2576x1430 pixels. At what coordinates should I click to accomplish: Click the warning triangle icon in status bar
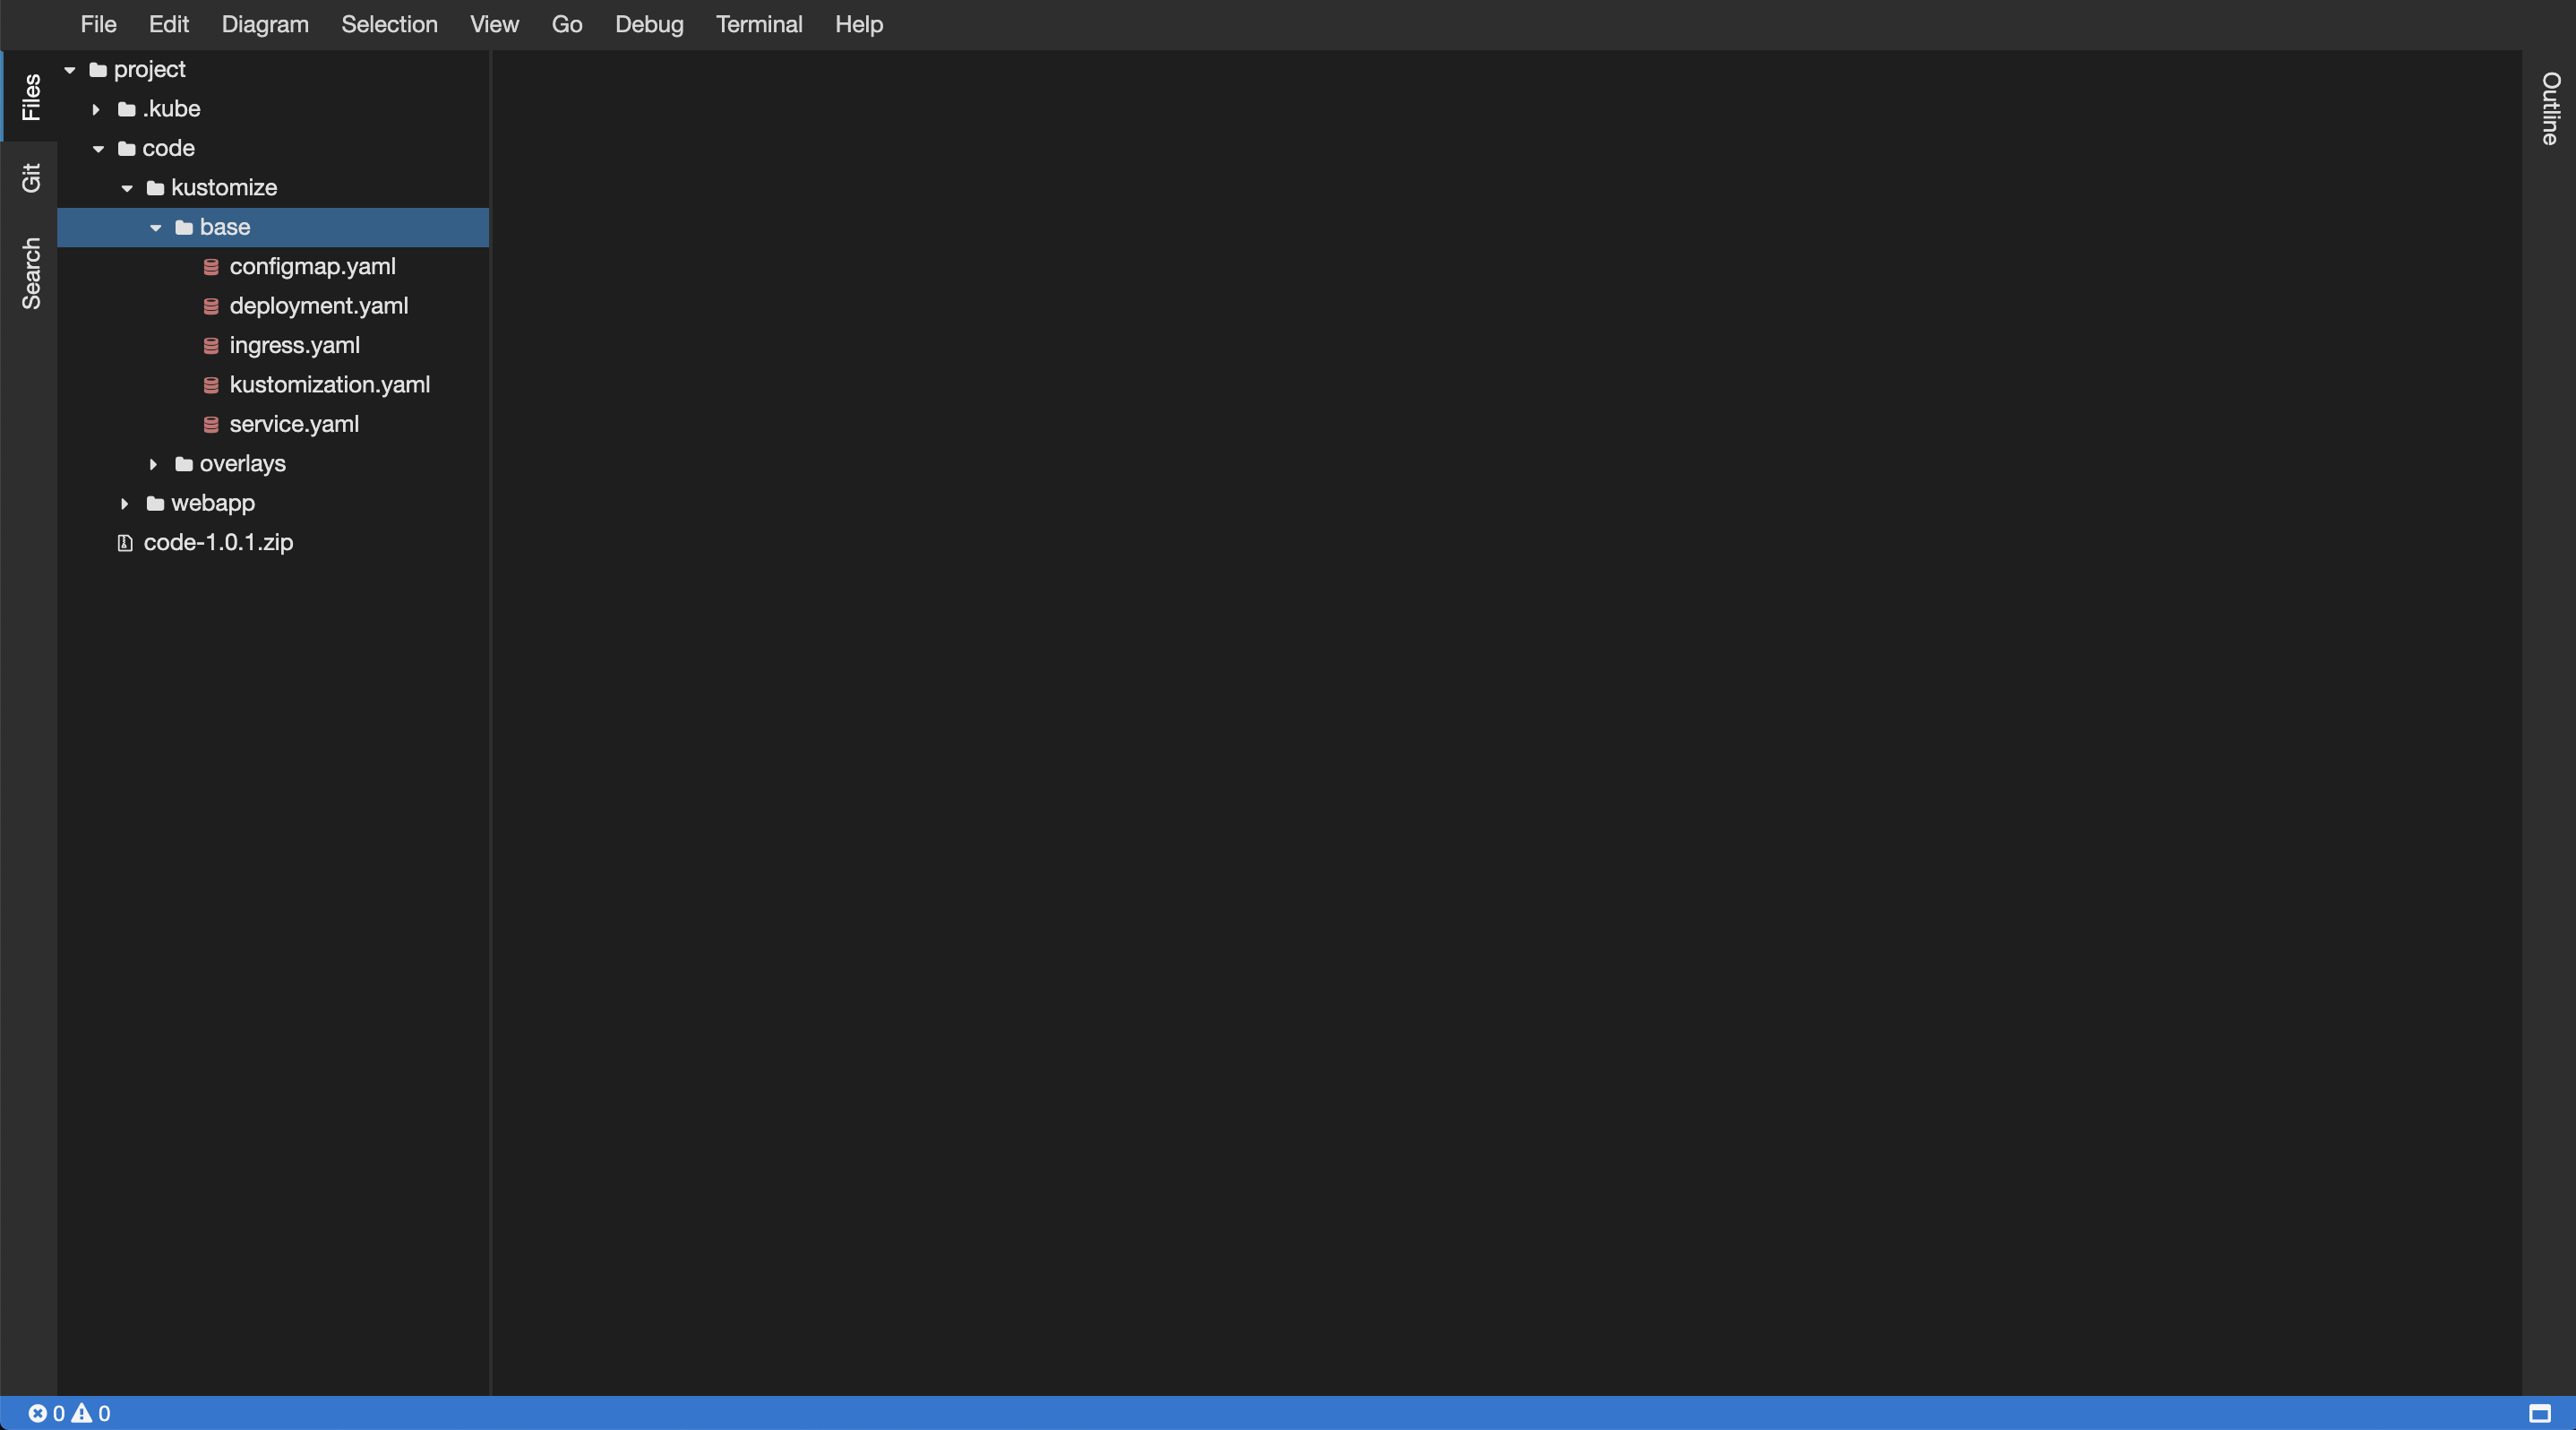pyautogui.click(x=82, y=1413)
